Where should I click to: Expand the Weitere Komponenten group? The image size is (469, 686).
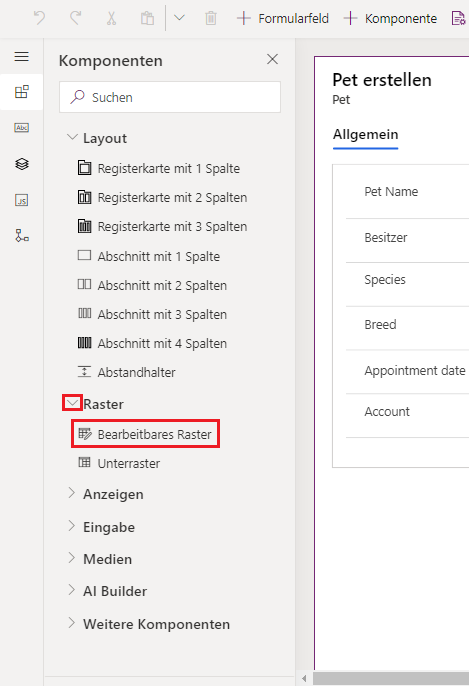coord(72,623)
